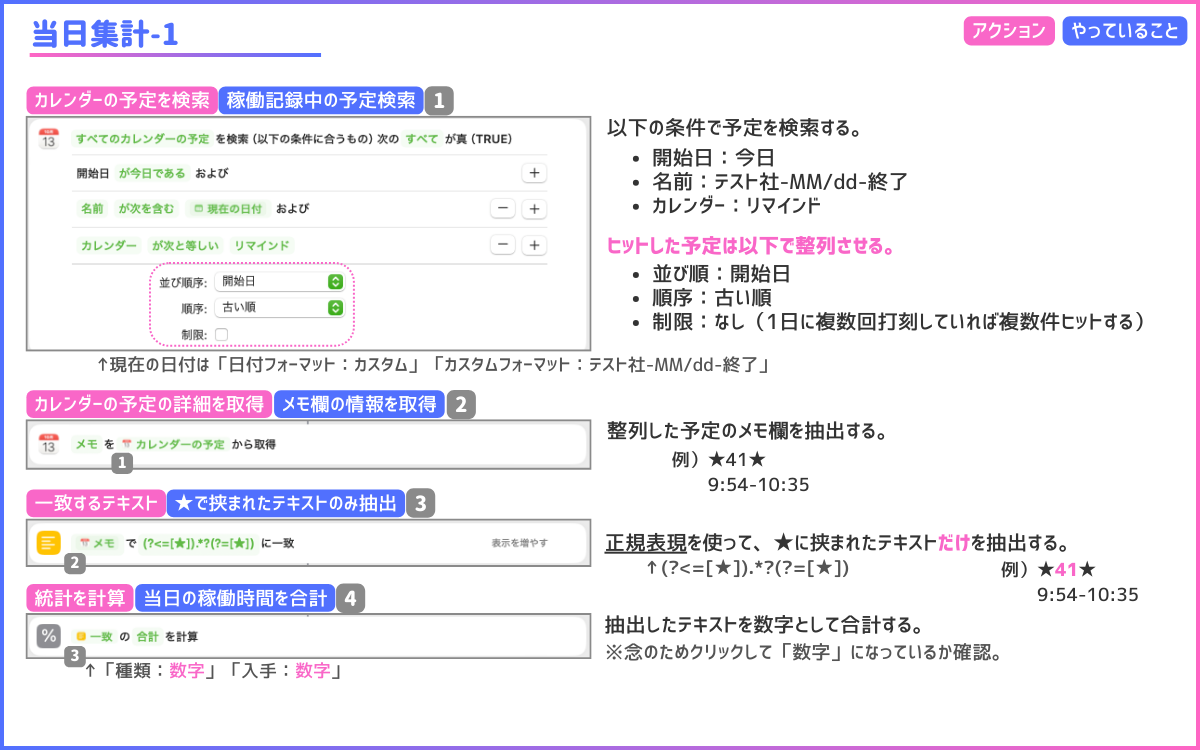
Task: Click the blue やっていること legend tag
Action: (1125, 31)
